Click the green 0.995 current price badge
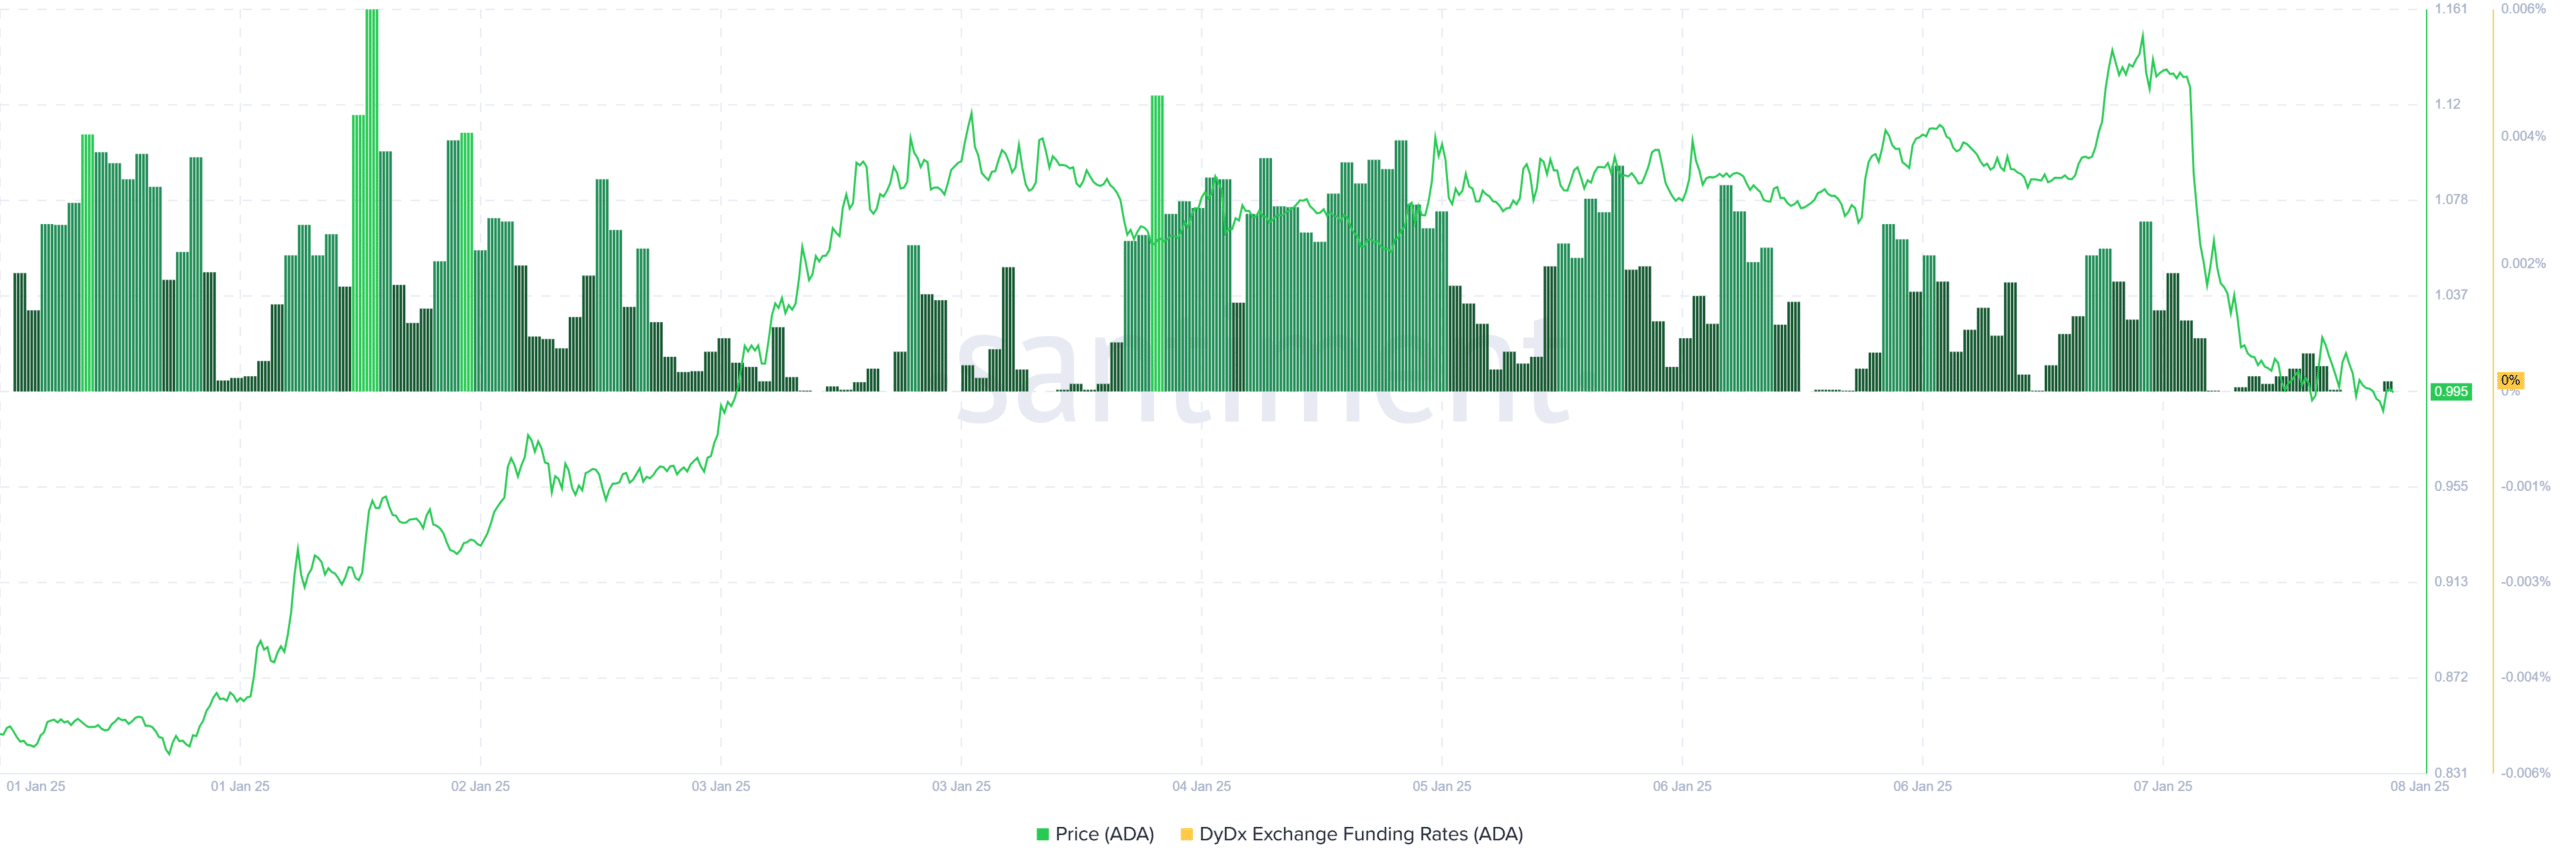The width and height of the screenshot is (2560, 867). [2450, 391]
